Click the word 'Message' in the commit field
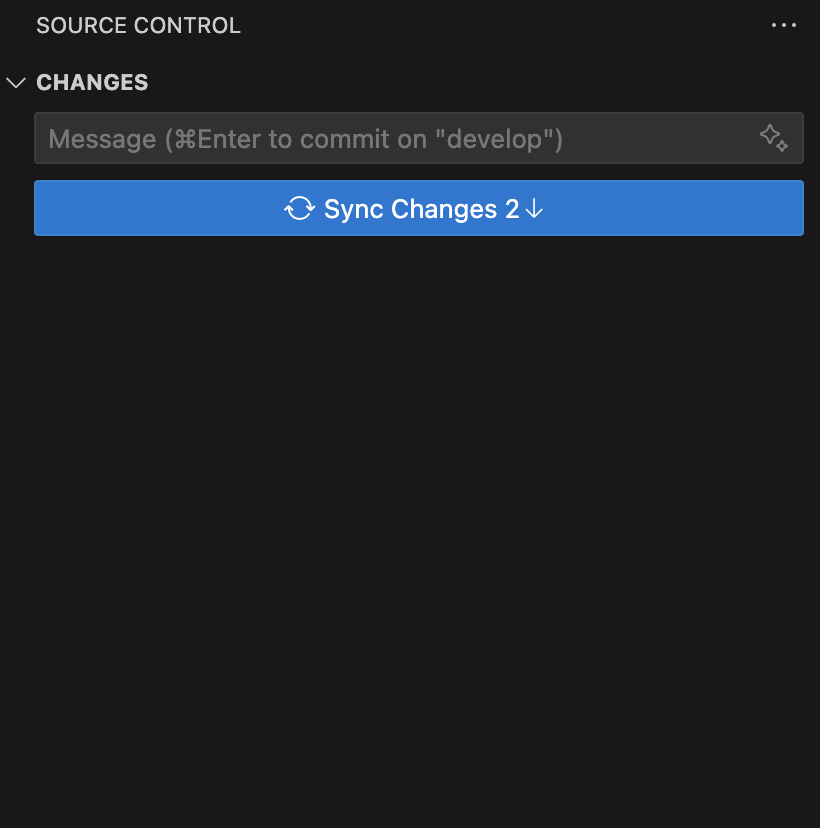The height and width of the screenshot is (828, 820). pos(102,139)
